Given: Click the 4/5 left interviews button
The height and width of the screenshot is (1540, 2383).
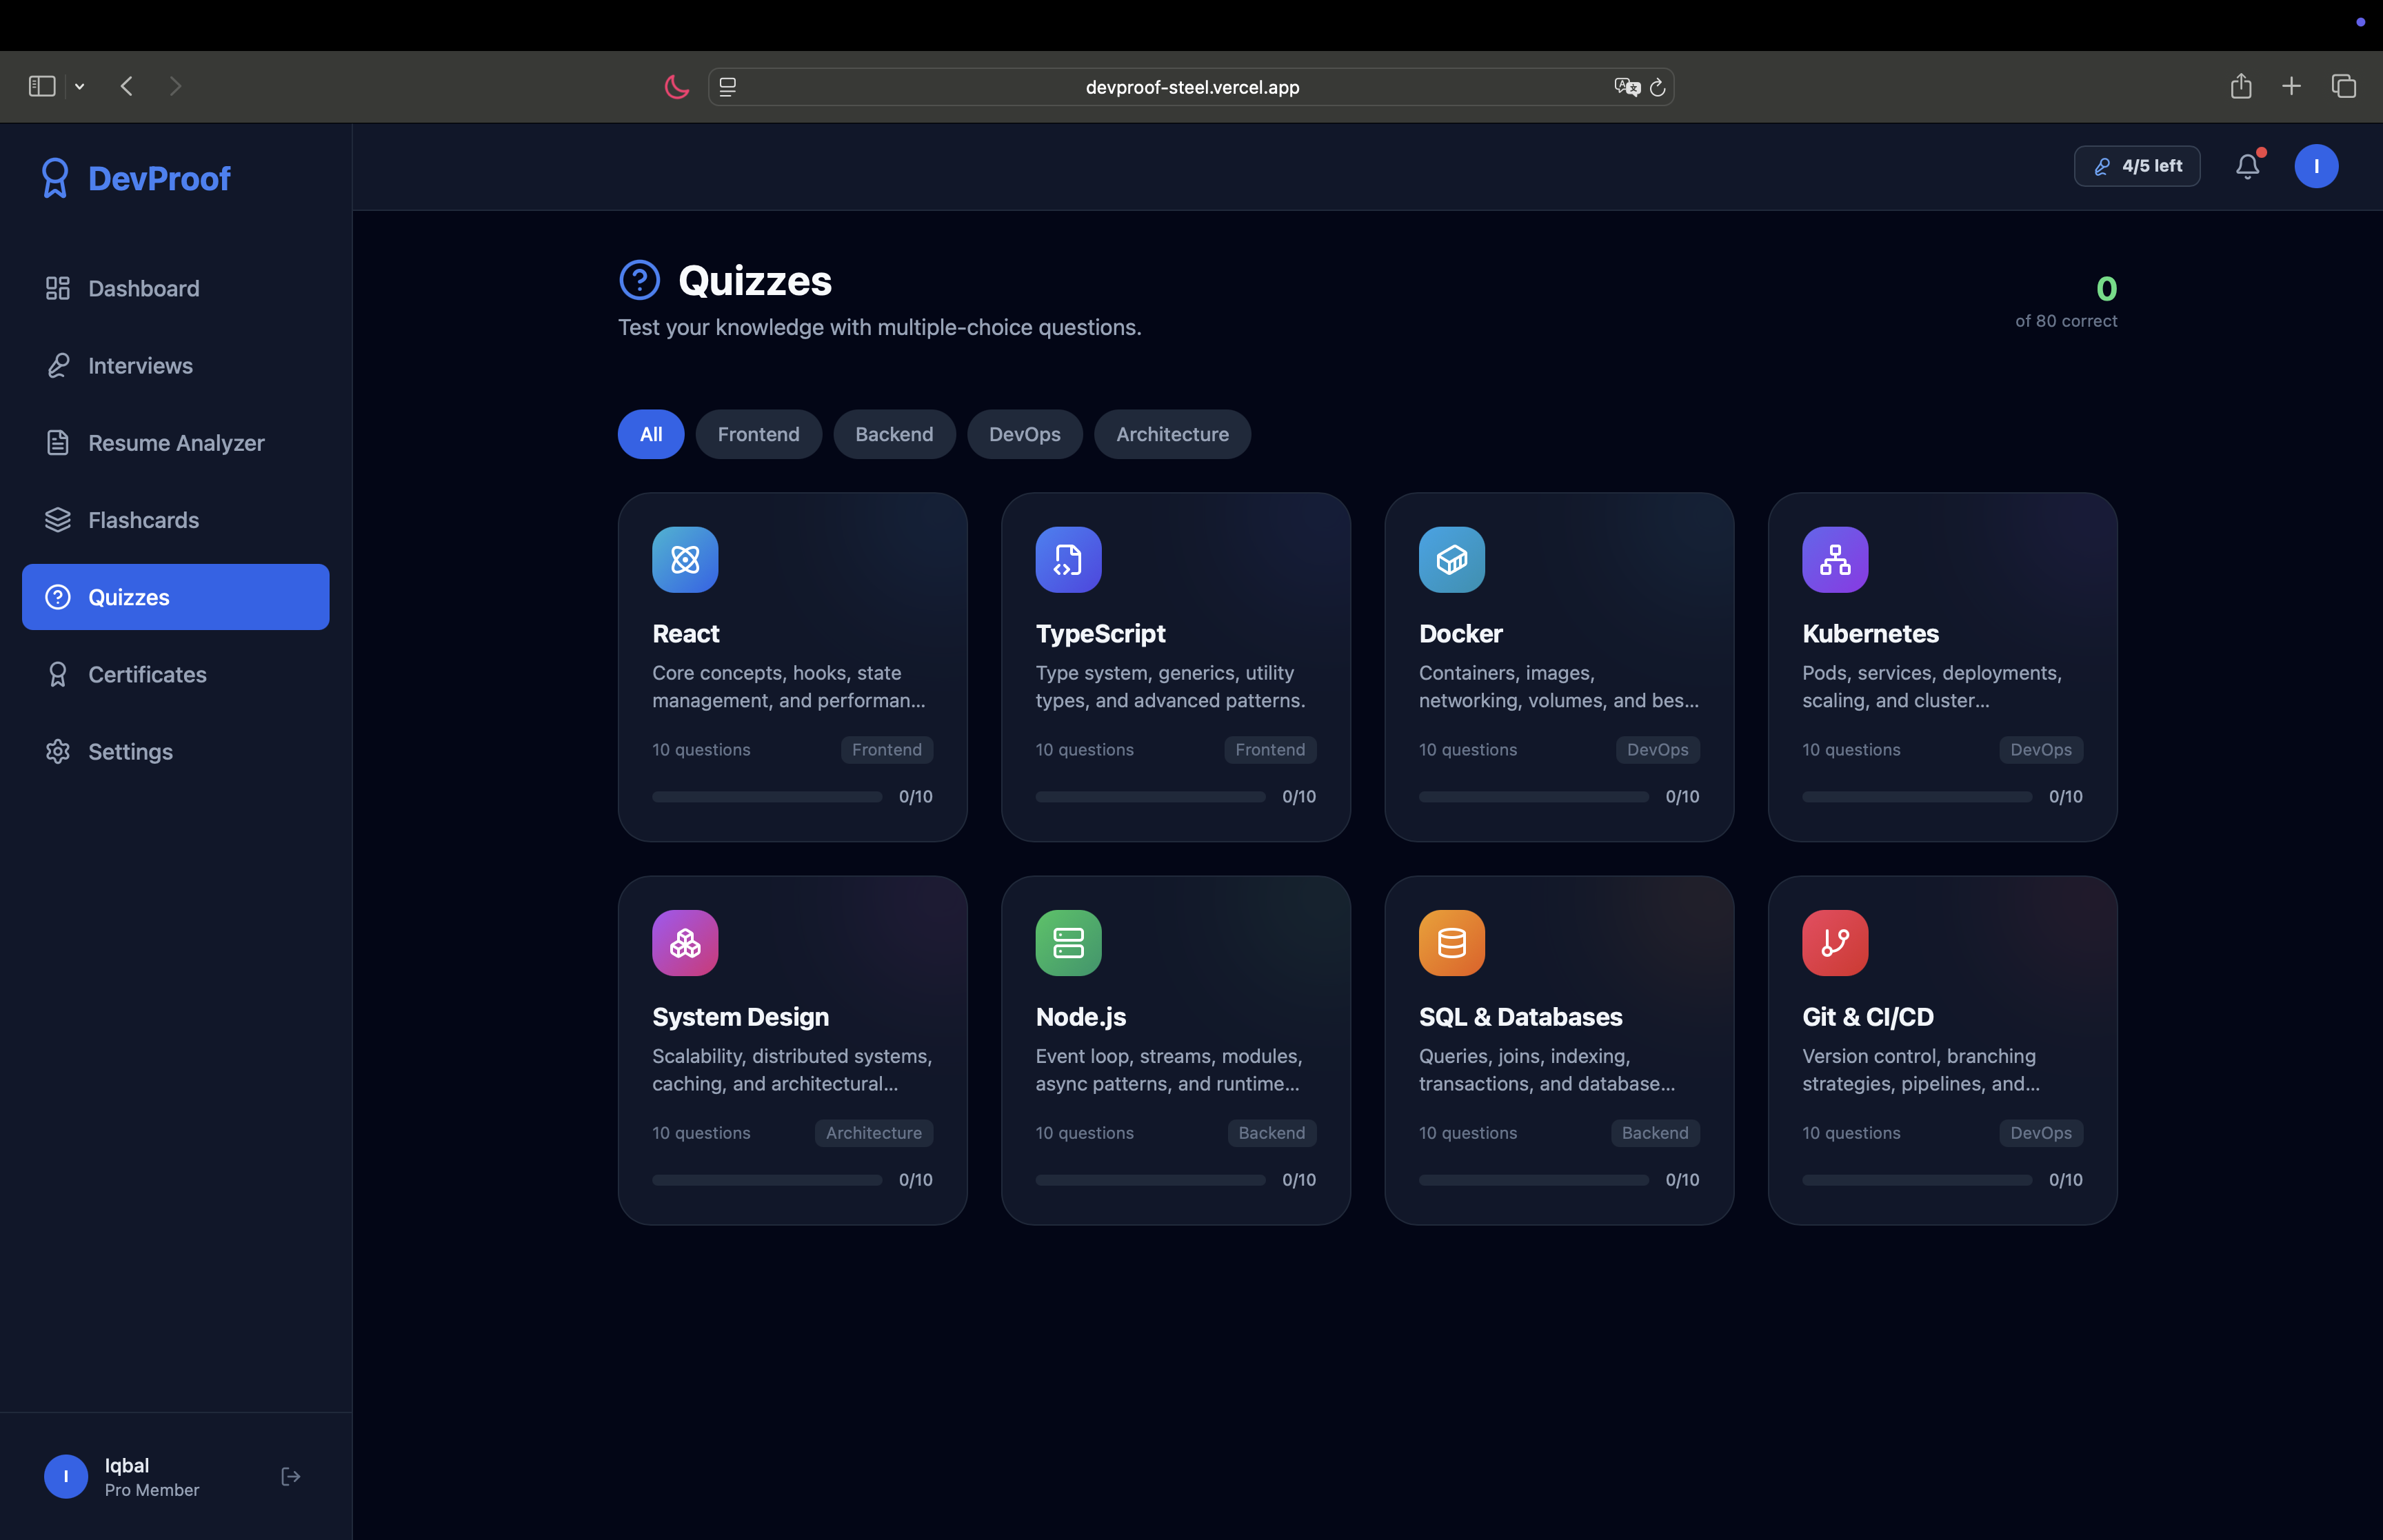Looking at the screenshot, I should tap(2136, 166).
